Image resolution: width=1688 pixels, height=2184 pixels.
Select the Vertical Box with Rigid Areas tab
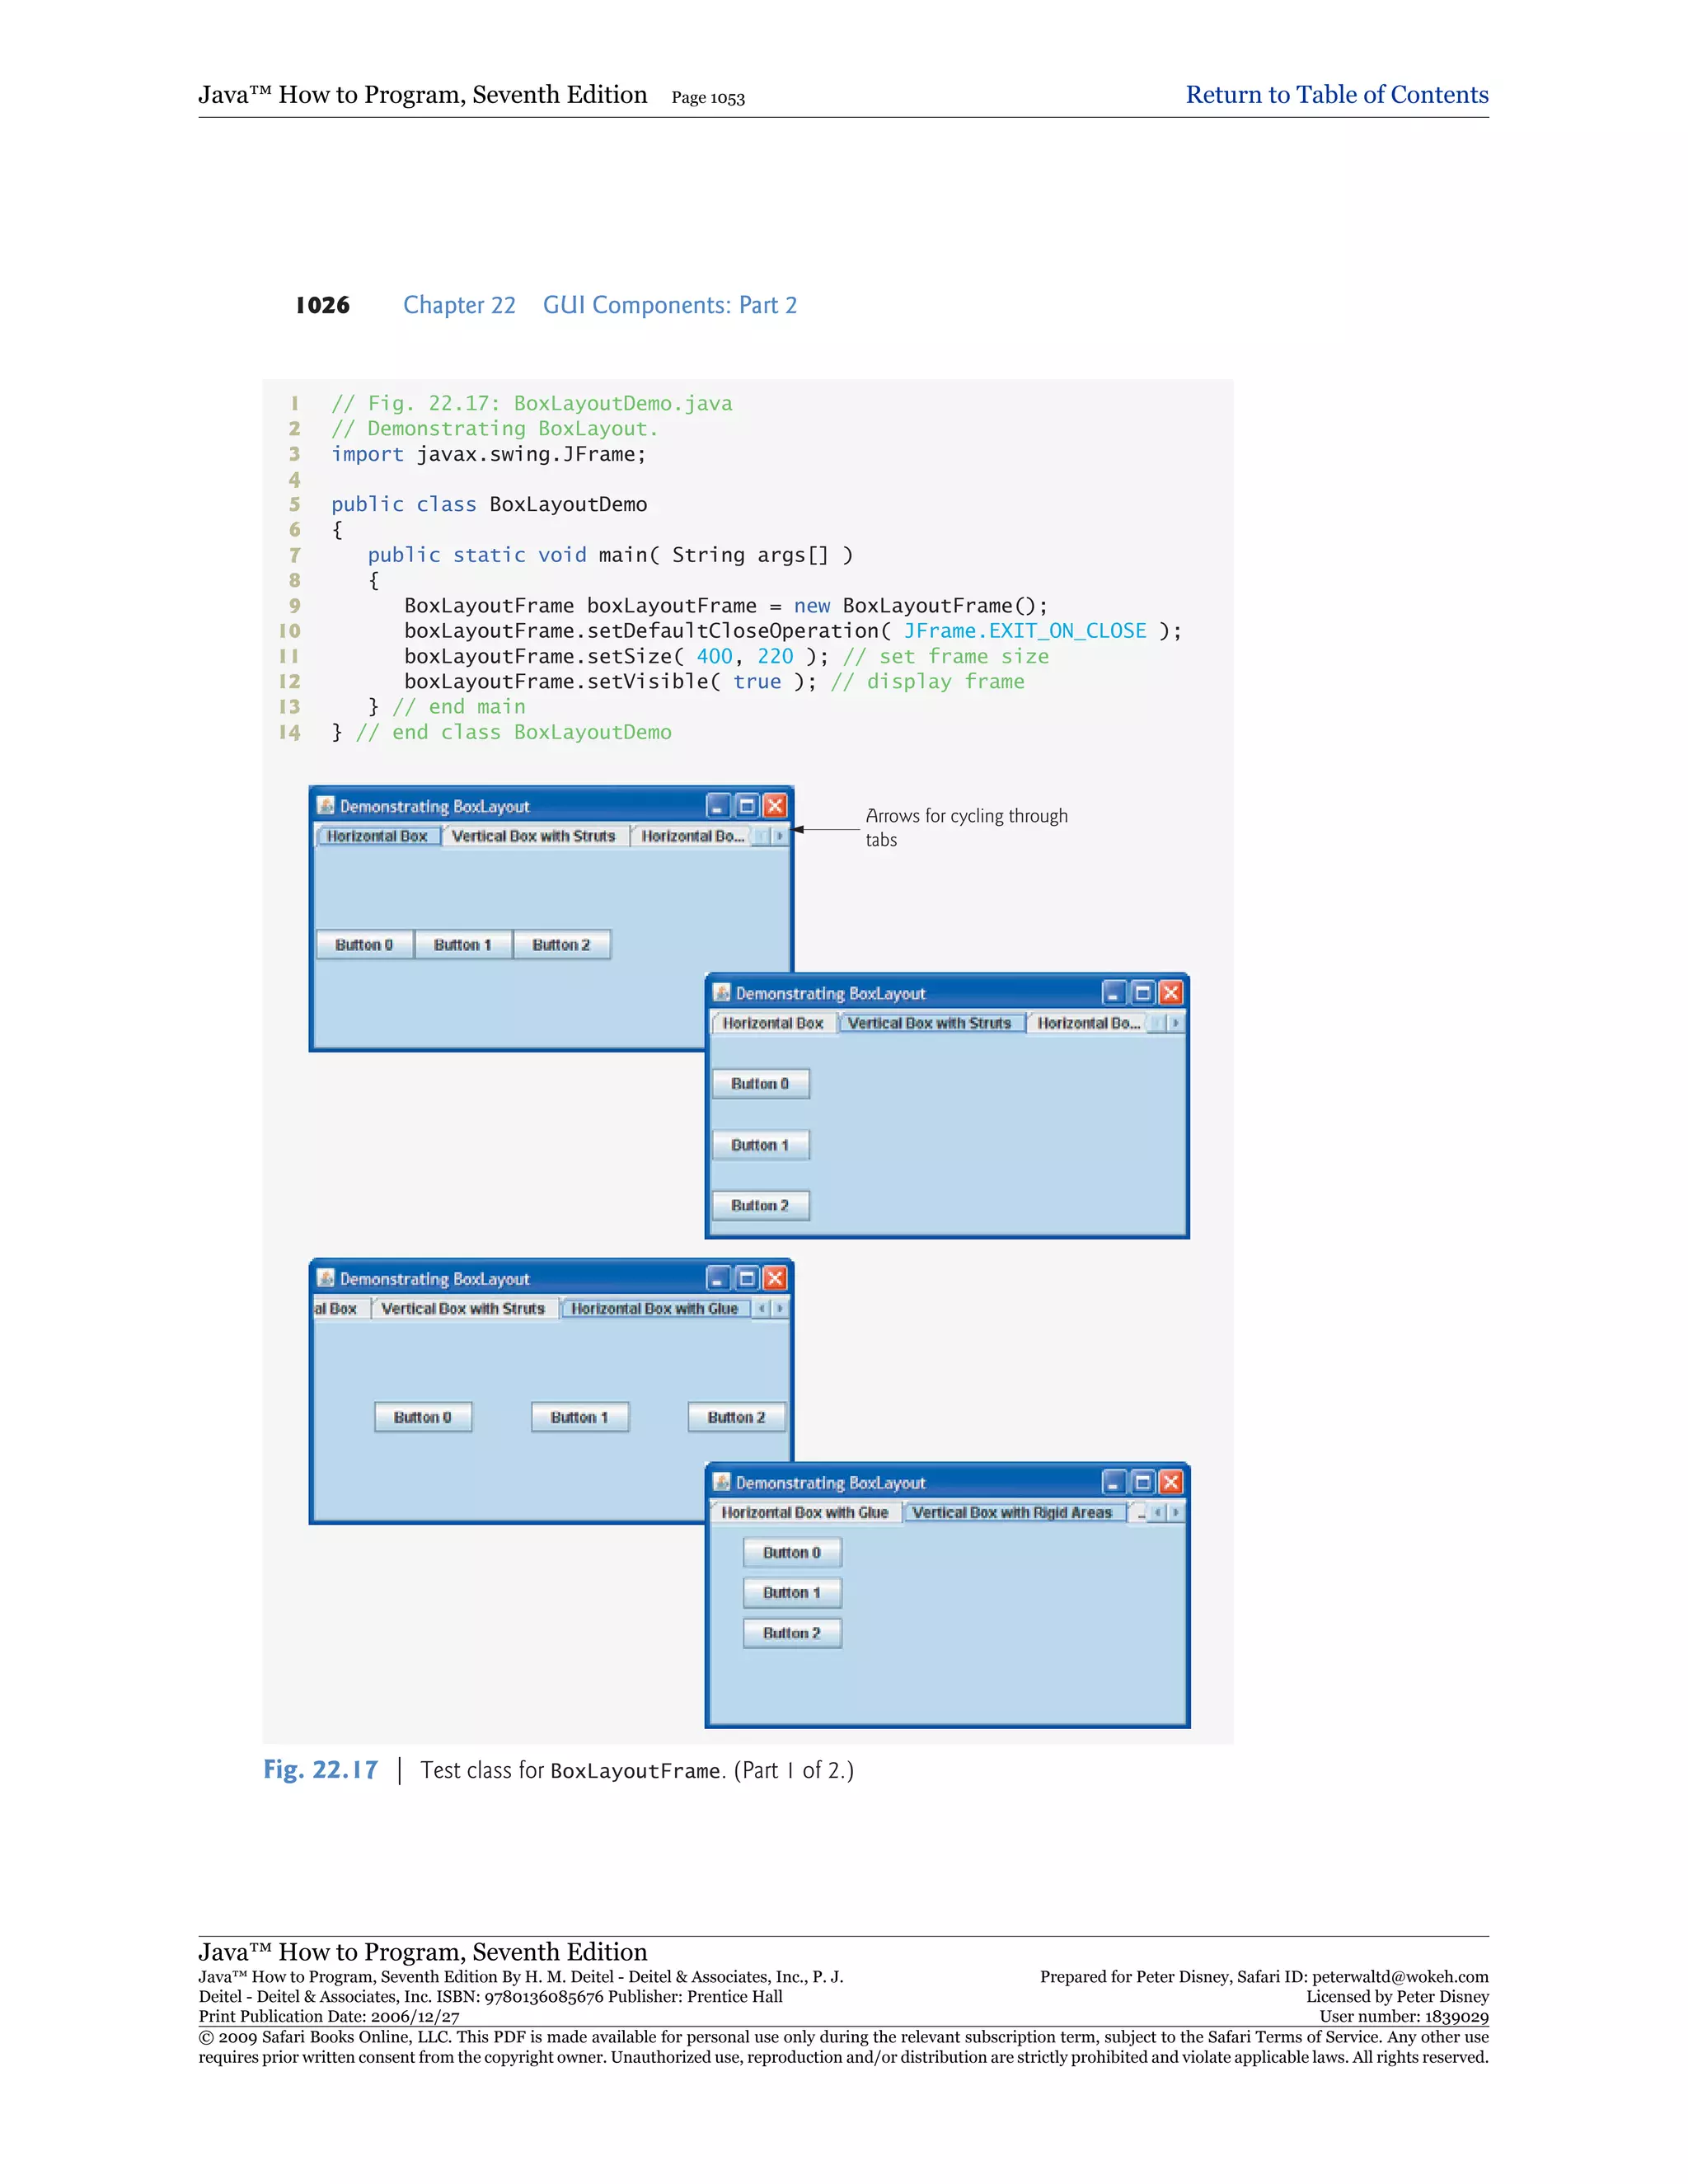coord(1012,1512)
